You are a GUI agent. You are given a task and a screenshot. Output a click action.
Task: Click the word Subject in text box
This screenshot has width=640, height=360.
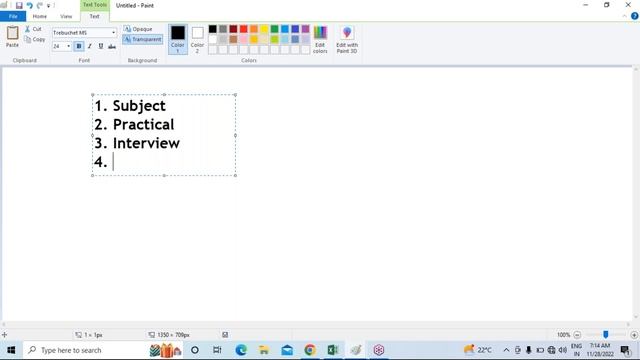[139, 106]
